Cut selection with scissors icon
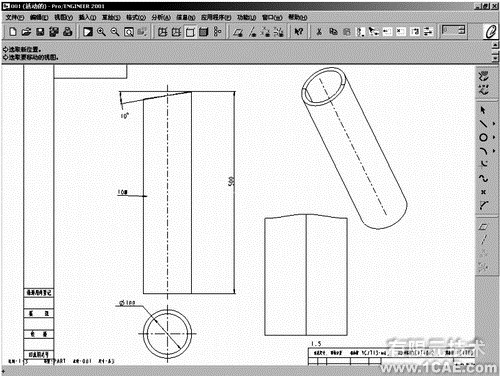500x376 pixels. point(319,32)
